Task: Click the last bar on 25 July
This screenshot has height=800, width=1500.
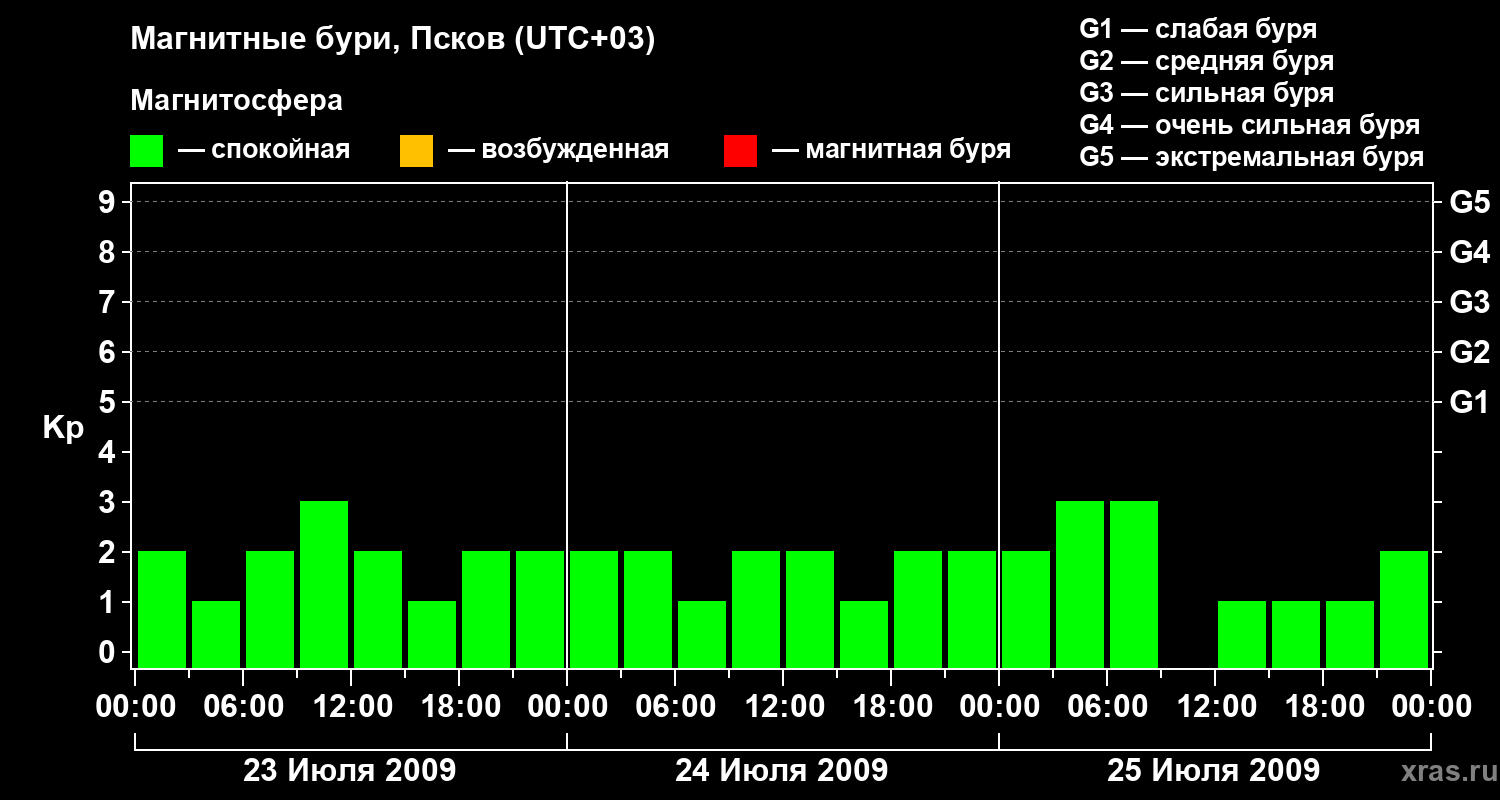Action: [1404, 609]
